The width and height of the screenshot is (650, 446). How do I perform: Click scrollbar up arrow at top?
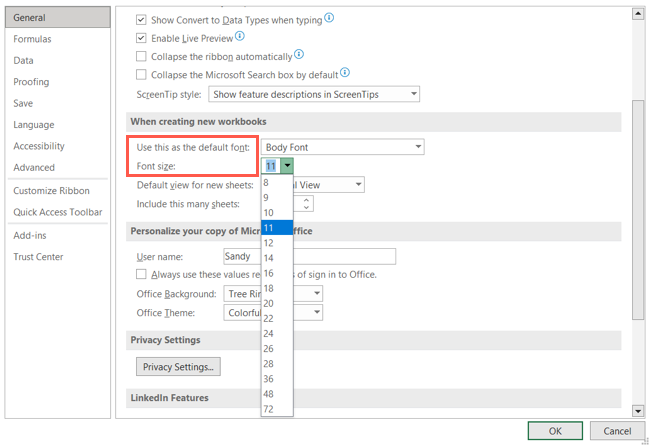pos(638,13)
